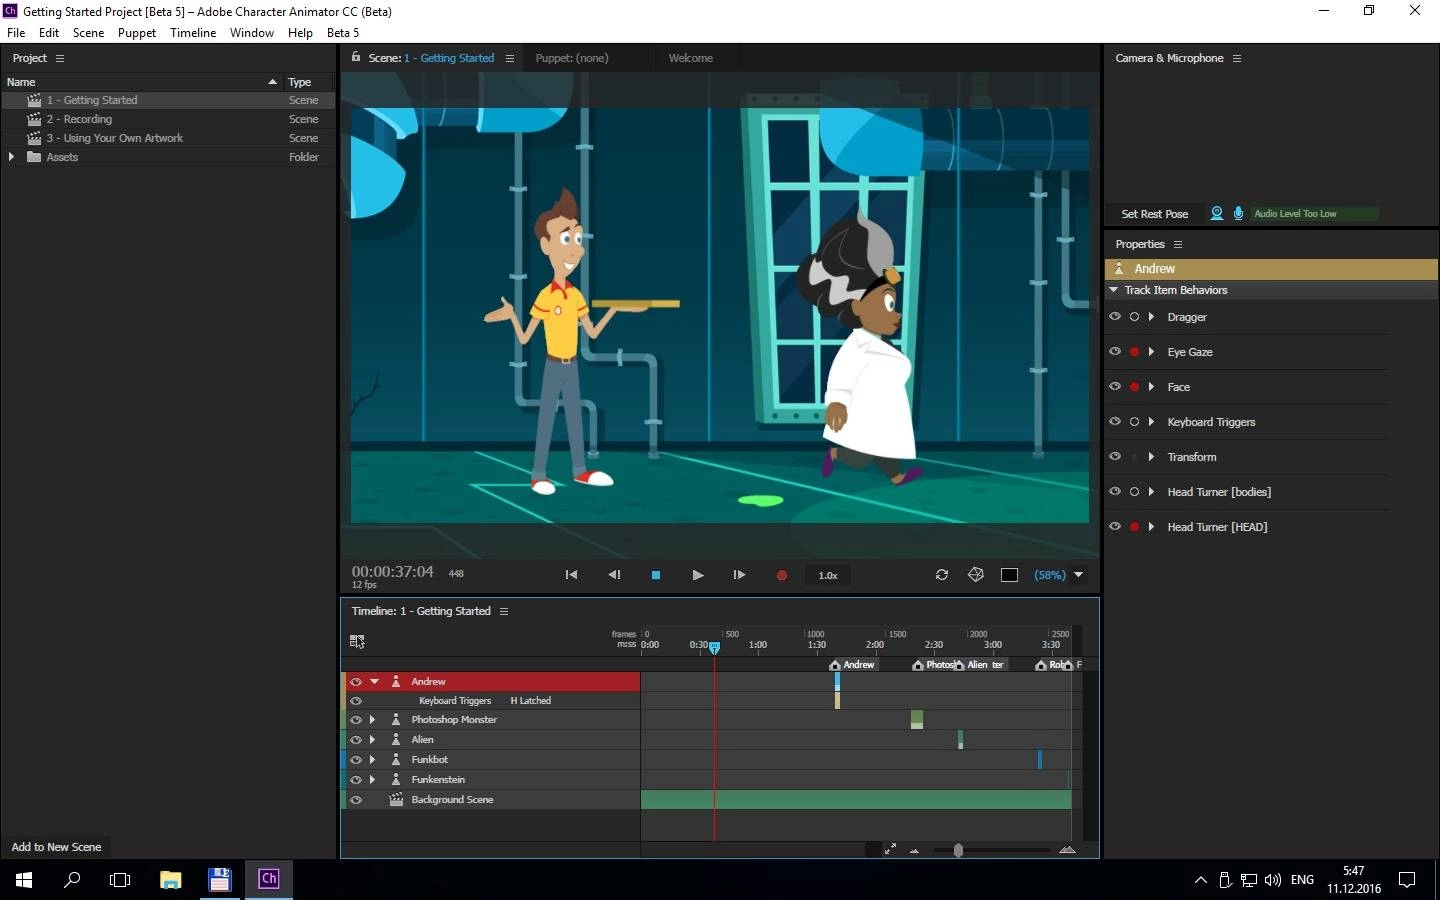
Task: Click the blue playhead on the time ruler
Action: [x=714, y=648]
